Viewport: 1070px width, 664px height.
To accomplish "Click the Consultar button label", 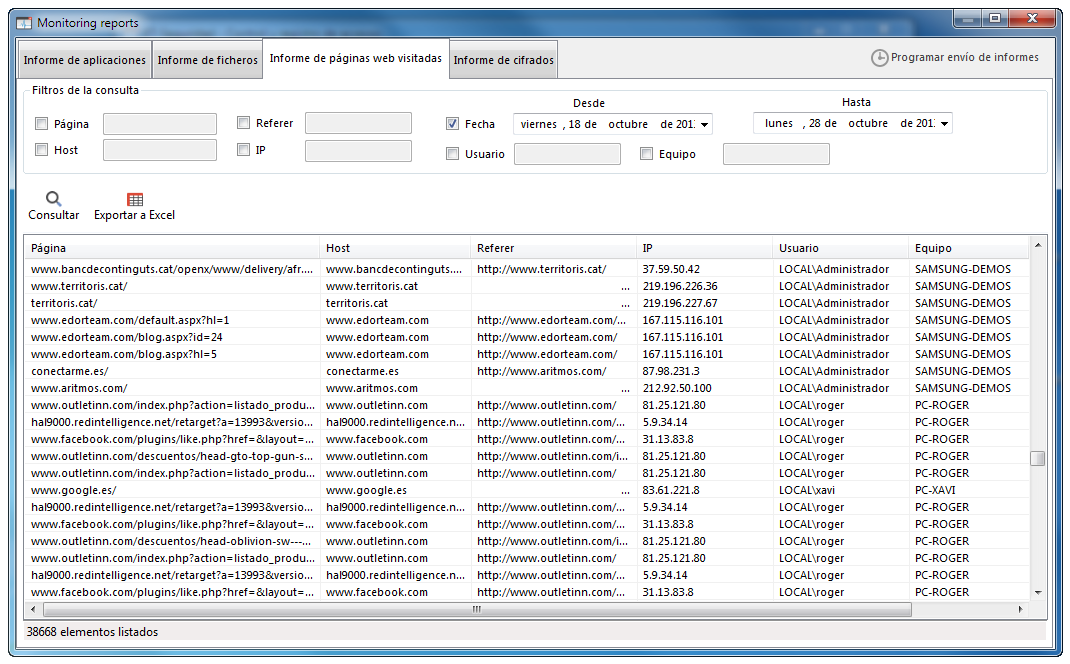I will (x=54, y=215).
